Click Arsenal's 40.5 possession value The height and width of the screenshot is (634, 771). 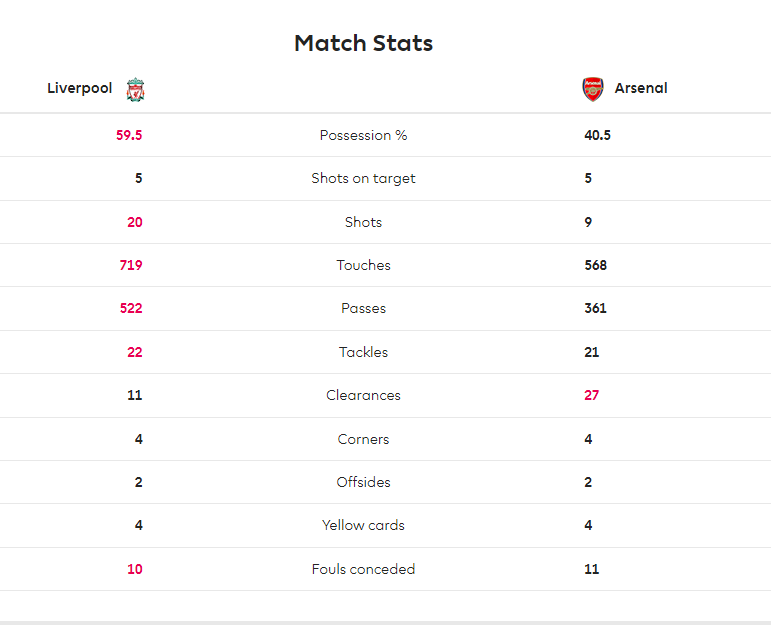click(x=597, y=135)
